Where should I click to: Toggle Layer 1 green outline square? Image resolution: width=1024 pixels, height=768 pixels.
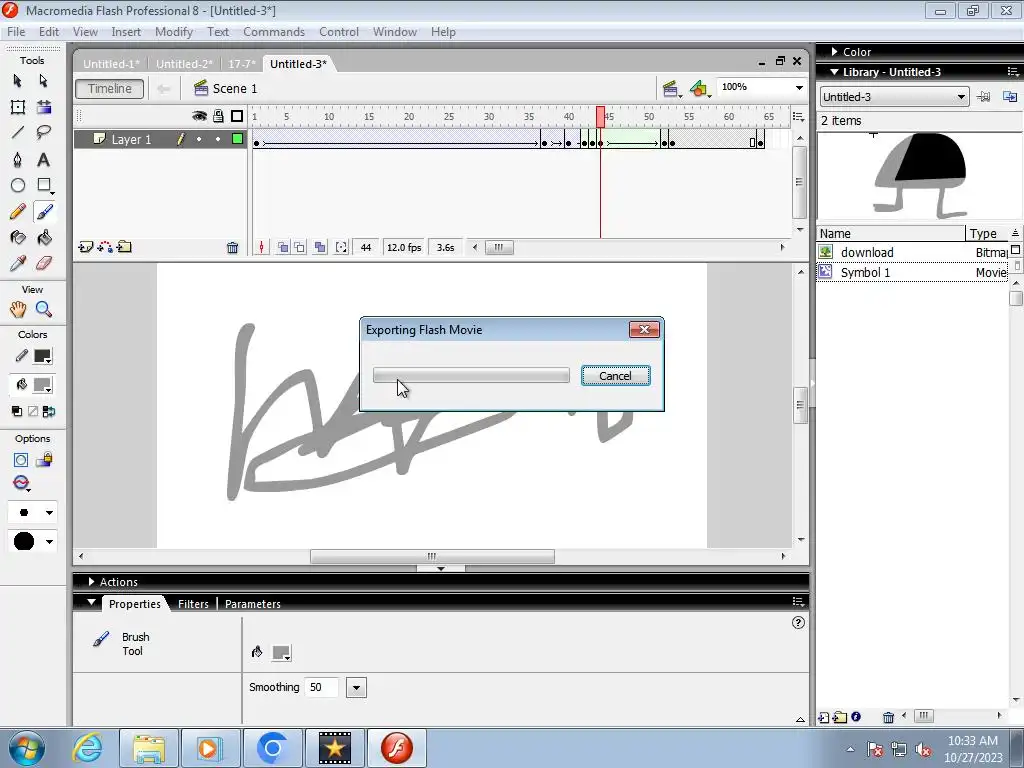tap(238, 138)
